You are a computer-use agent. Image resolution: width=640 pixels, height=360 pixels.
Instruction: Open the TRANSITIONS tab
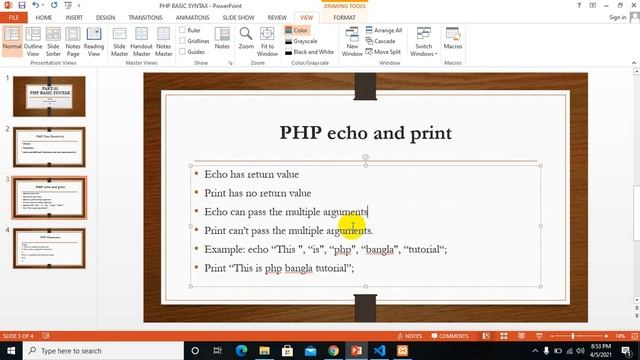pyautogui.click(x=145, y=18)
